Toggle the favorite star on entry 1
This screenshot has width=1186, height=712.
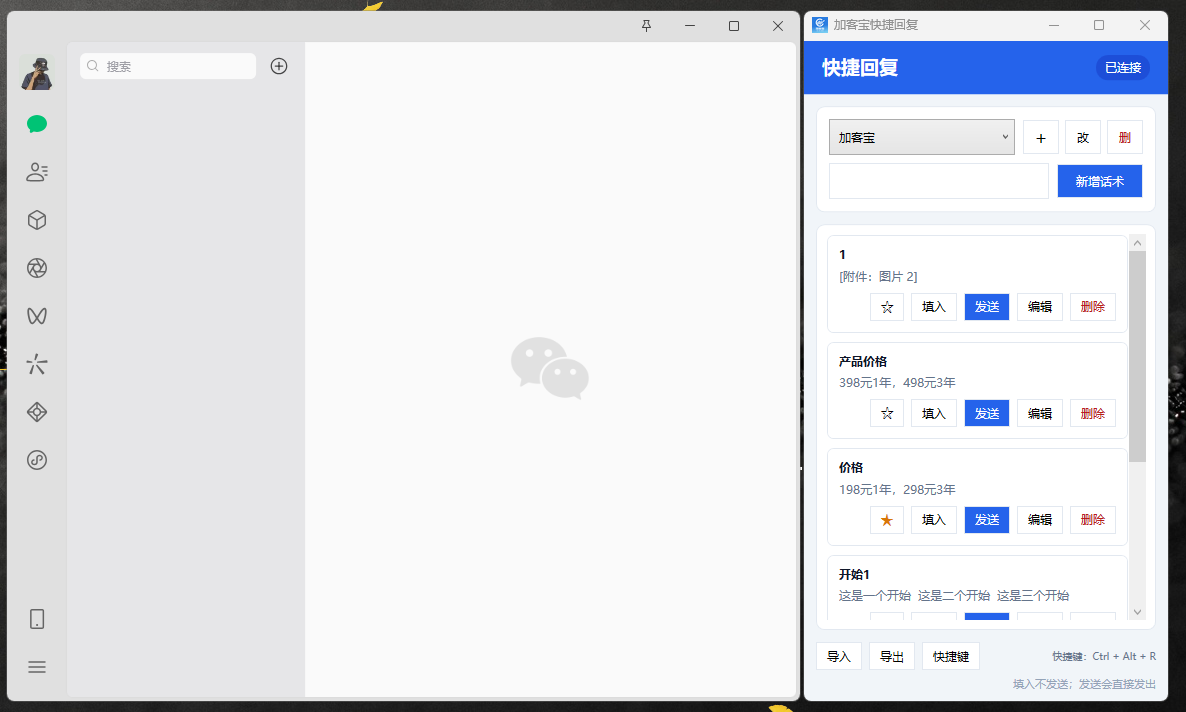pos(886,307)
